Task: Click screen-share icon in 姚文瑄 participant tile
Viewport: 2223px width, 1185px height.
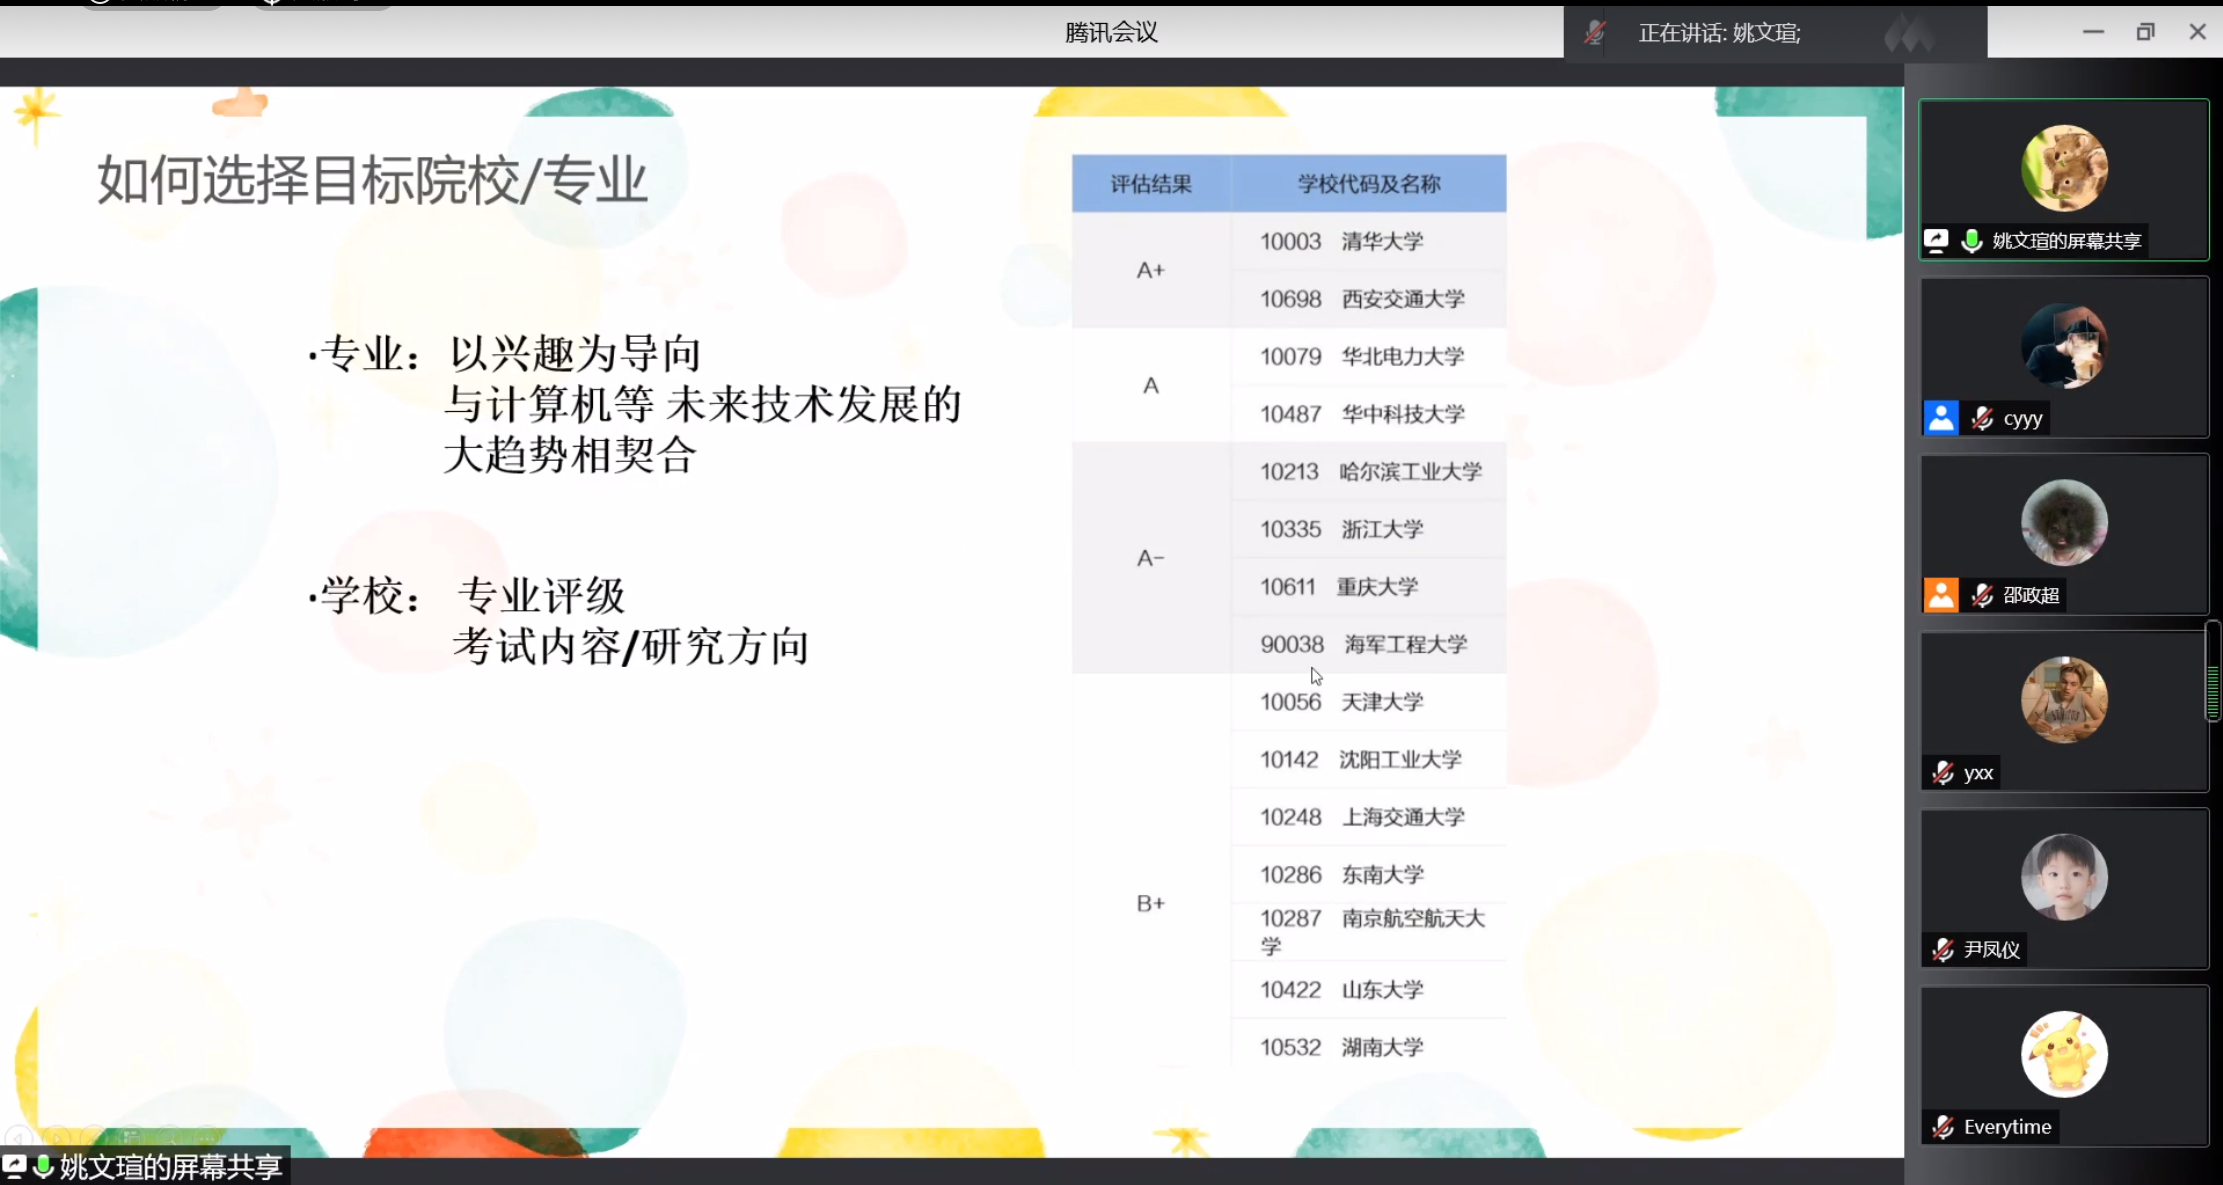Action: coord(1937,240)
